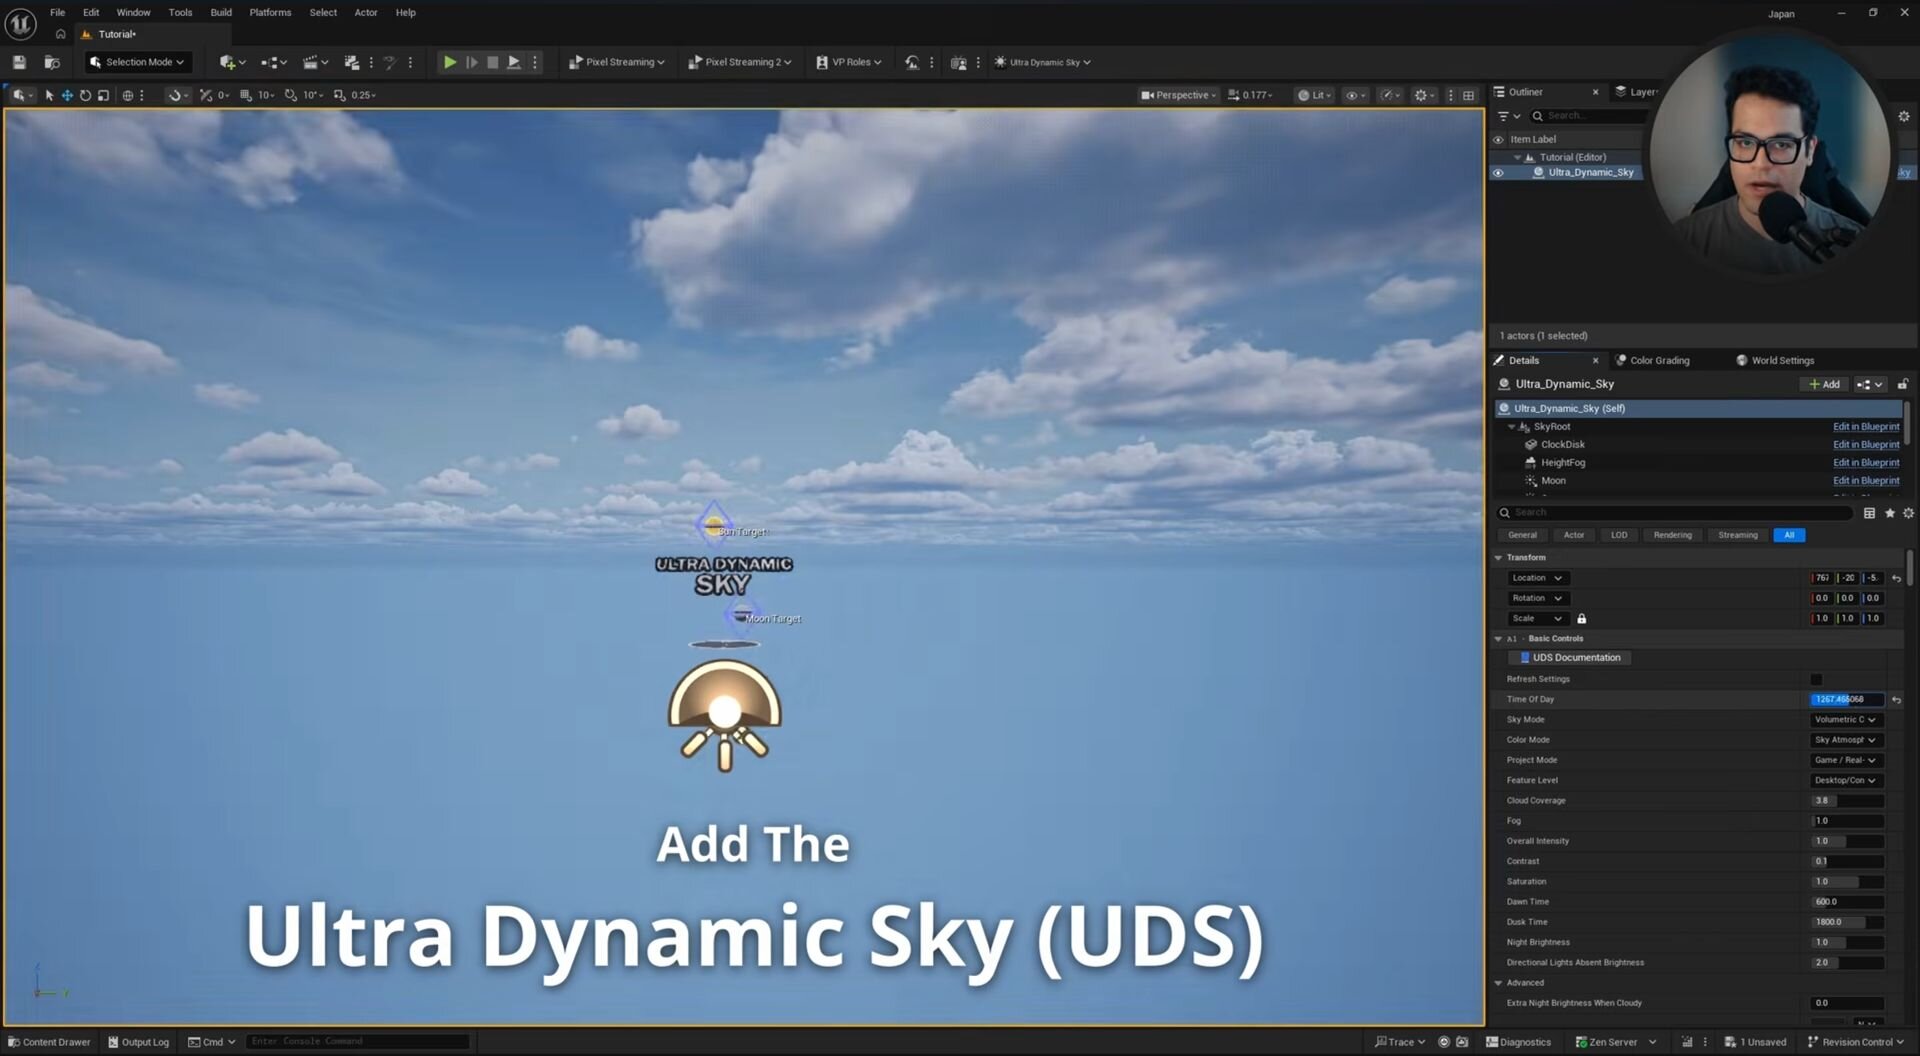
Task: Select the translate move gizmo tool
Action: pyautogui.click(x=67, y=95)
